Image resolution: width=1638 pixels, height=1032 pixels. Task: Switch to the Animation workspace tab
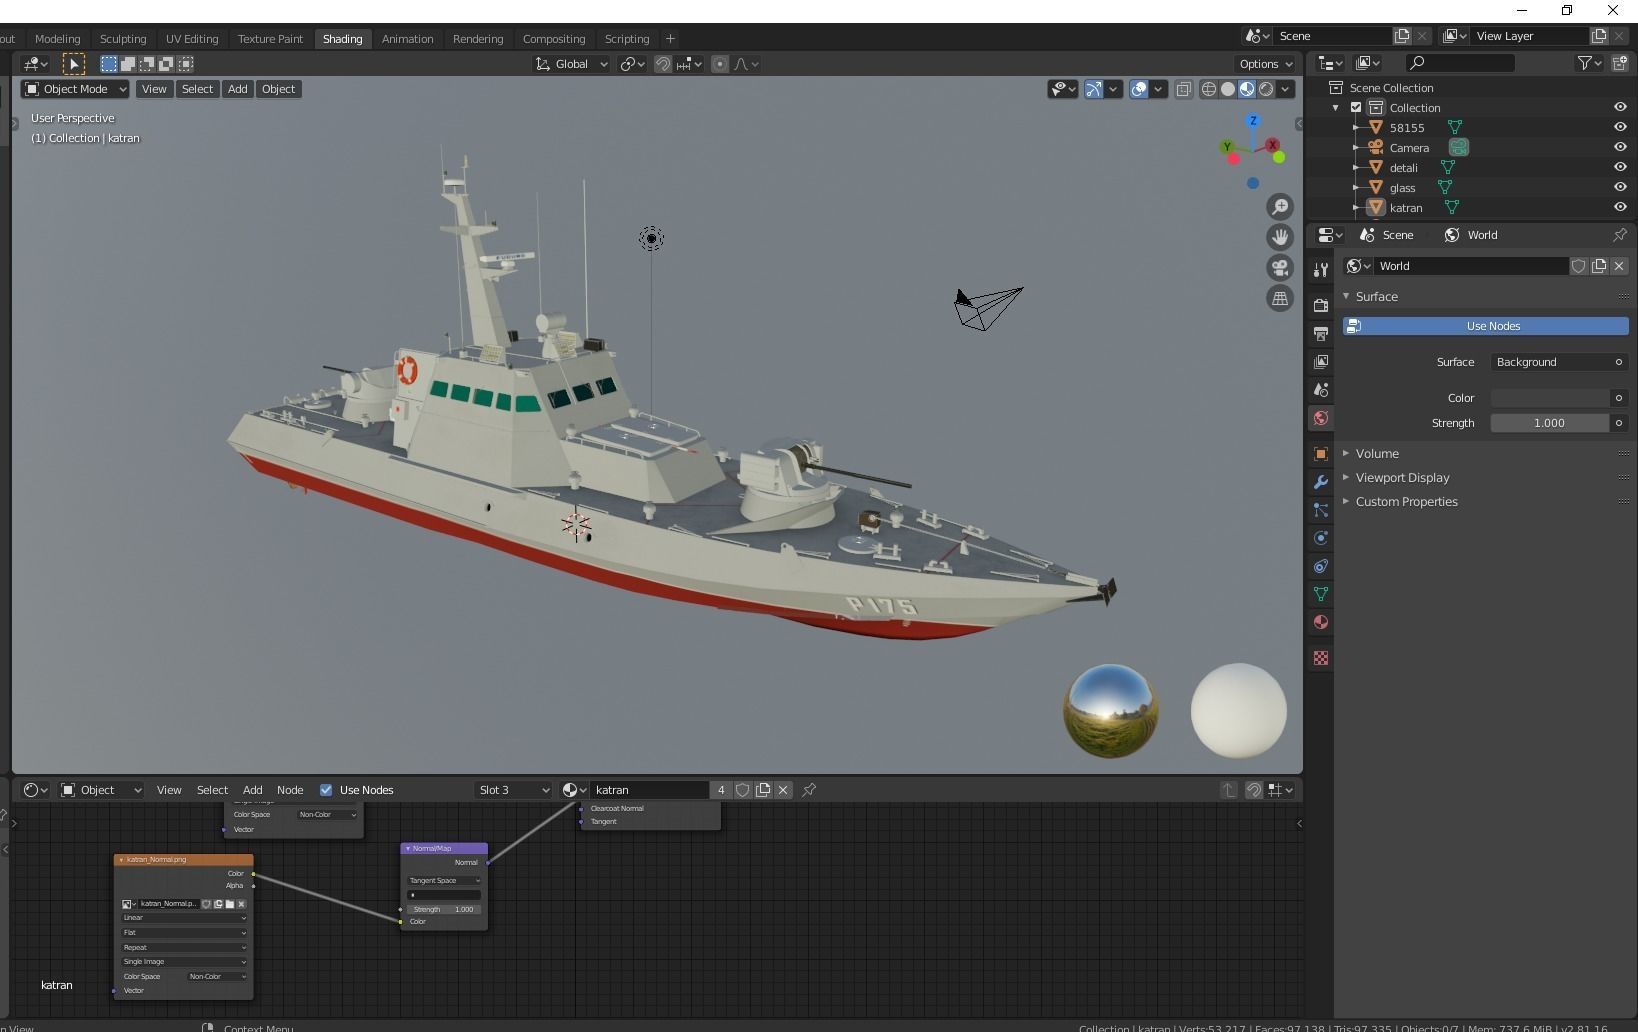tap(407, 39)
